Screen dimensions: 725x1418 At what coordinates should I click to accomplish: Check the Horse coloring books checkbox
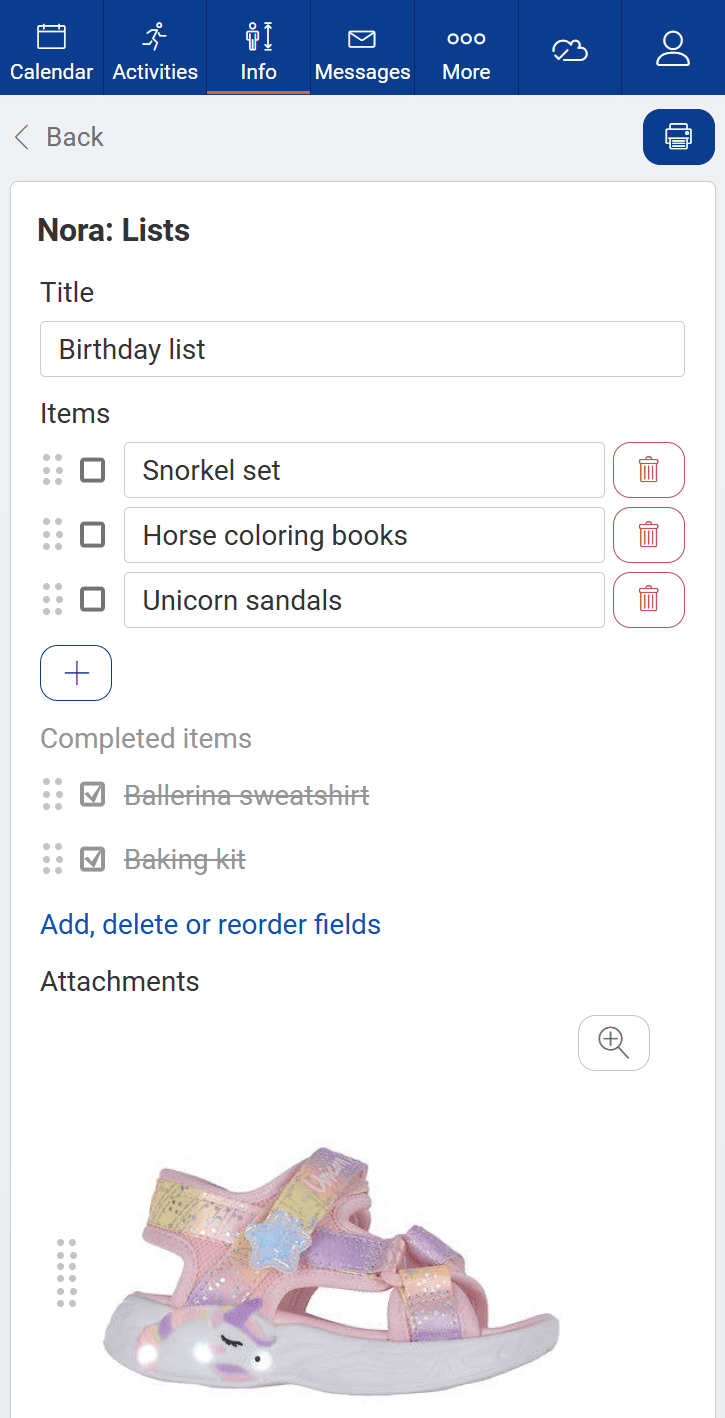click(x=92, y=535)
